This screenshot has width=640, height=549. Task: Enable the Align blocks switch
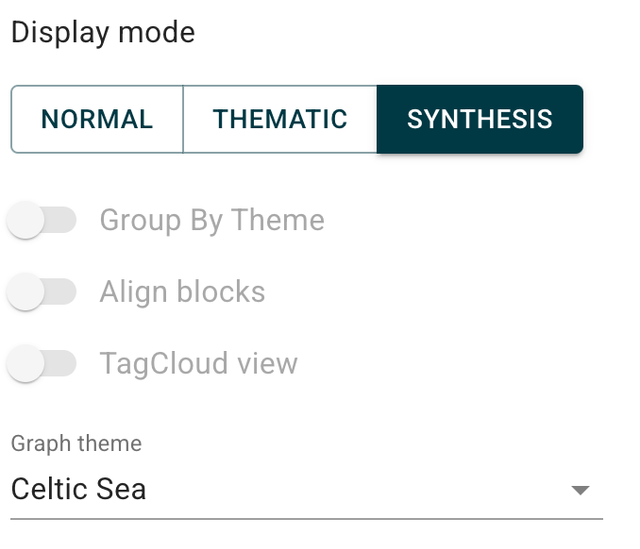42,292
